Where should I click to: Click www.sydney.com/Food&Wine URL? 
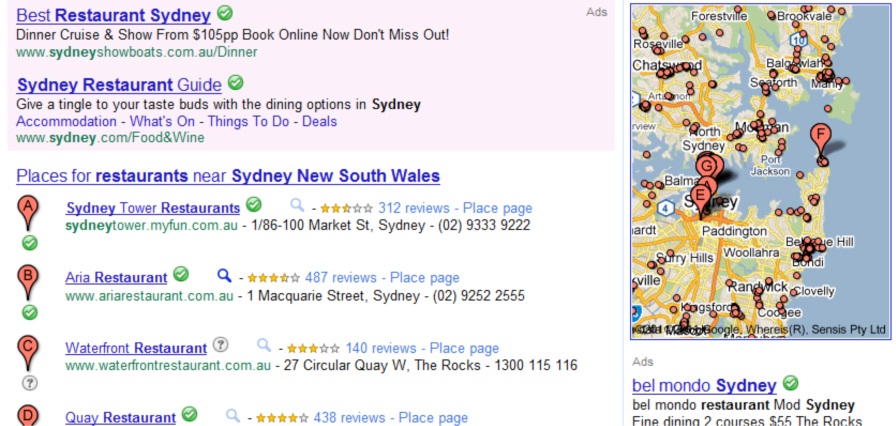(110, 138)
